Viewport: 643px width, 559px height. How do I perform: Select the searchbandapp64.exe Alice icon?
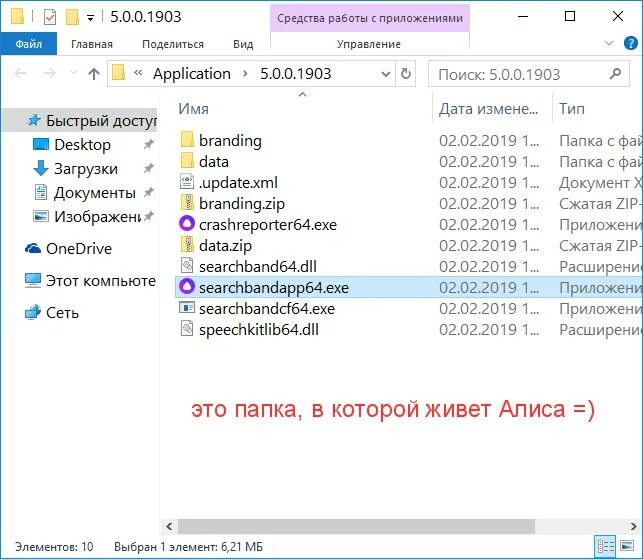(187, 287)
